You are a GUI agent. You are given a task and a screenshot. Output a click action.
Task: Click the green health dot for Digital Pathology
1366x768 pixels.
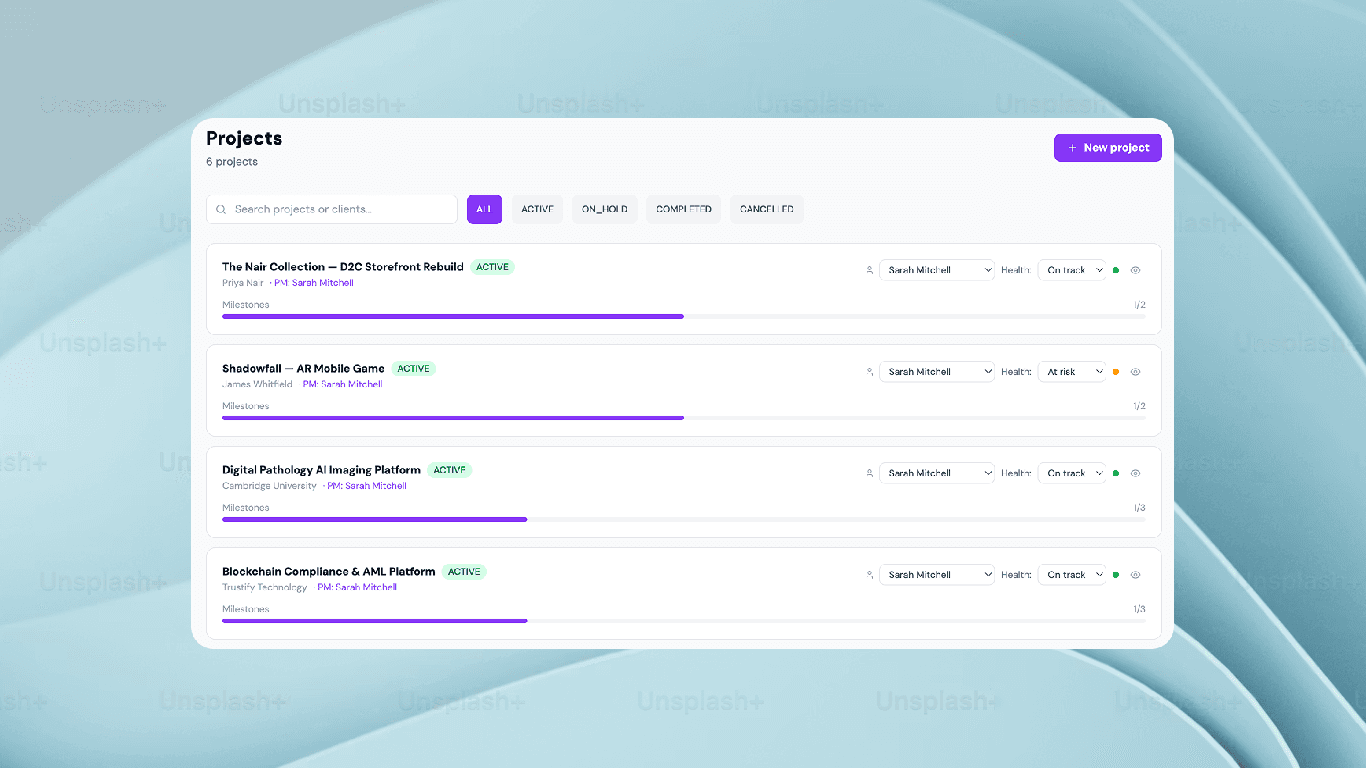(1116, 473)
